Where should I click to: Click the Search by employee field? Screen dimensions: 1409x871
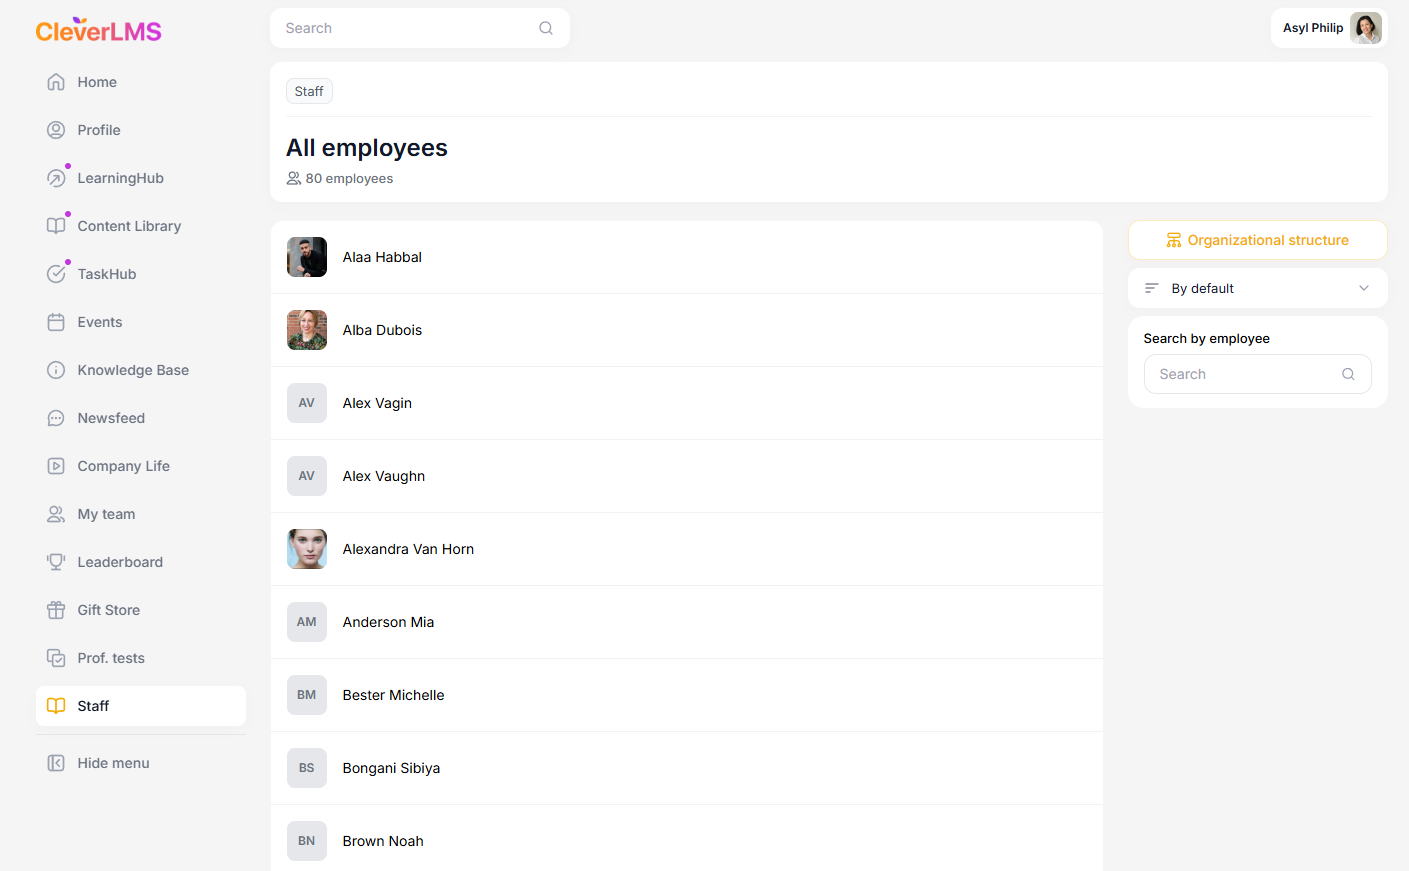pyautogui.click(x=1247, y=374)
